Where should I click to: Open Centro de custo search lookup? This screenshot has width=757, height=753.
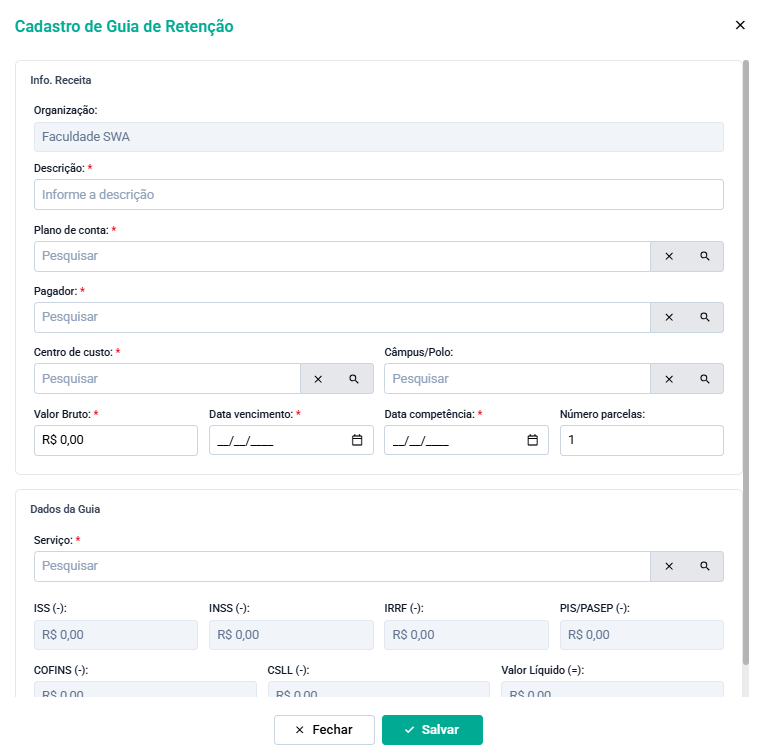point(354,379)
